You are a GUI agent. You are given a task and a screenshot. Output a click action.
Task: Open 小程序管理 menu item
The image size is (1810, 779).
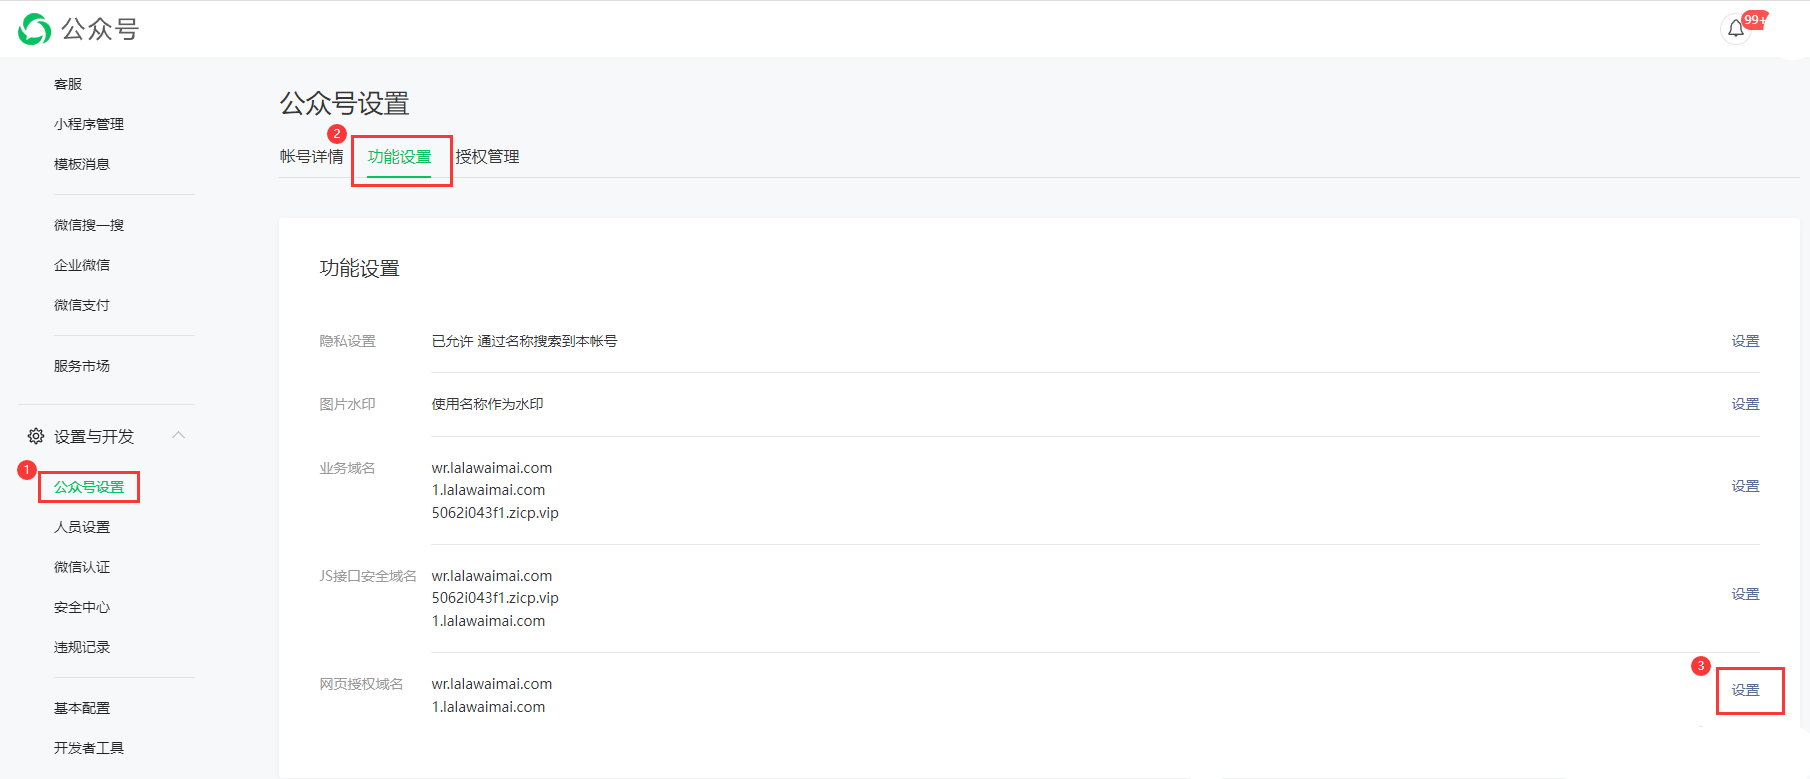point(89,124)
